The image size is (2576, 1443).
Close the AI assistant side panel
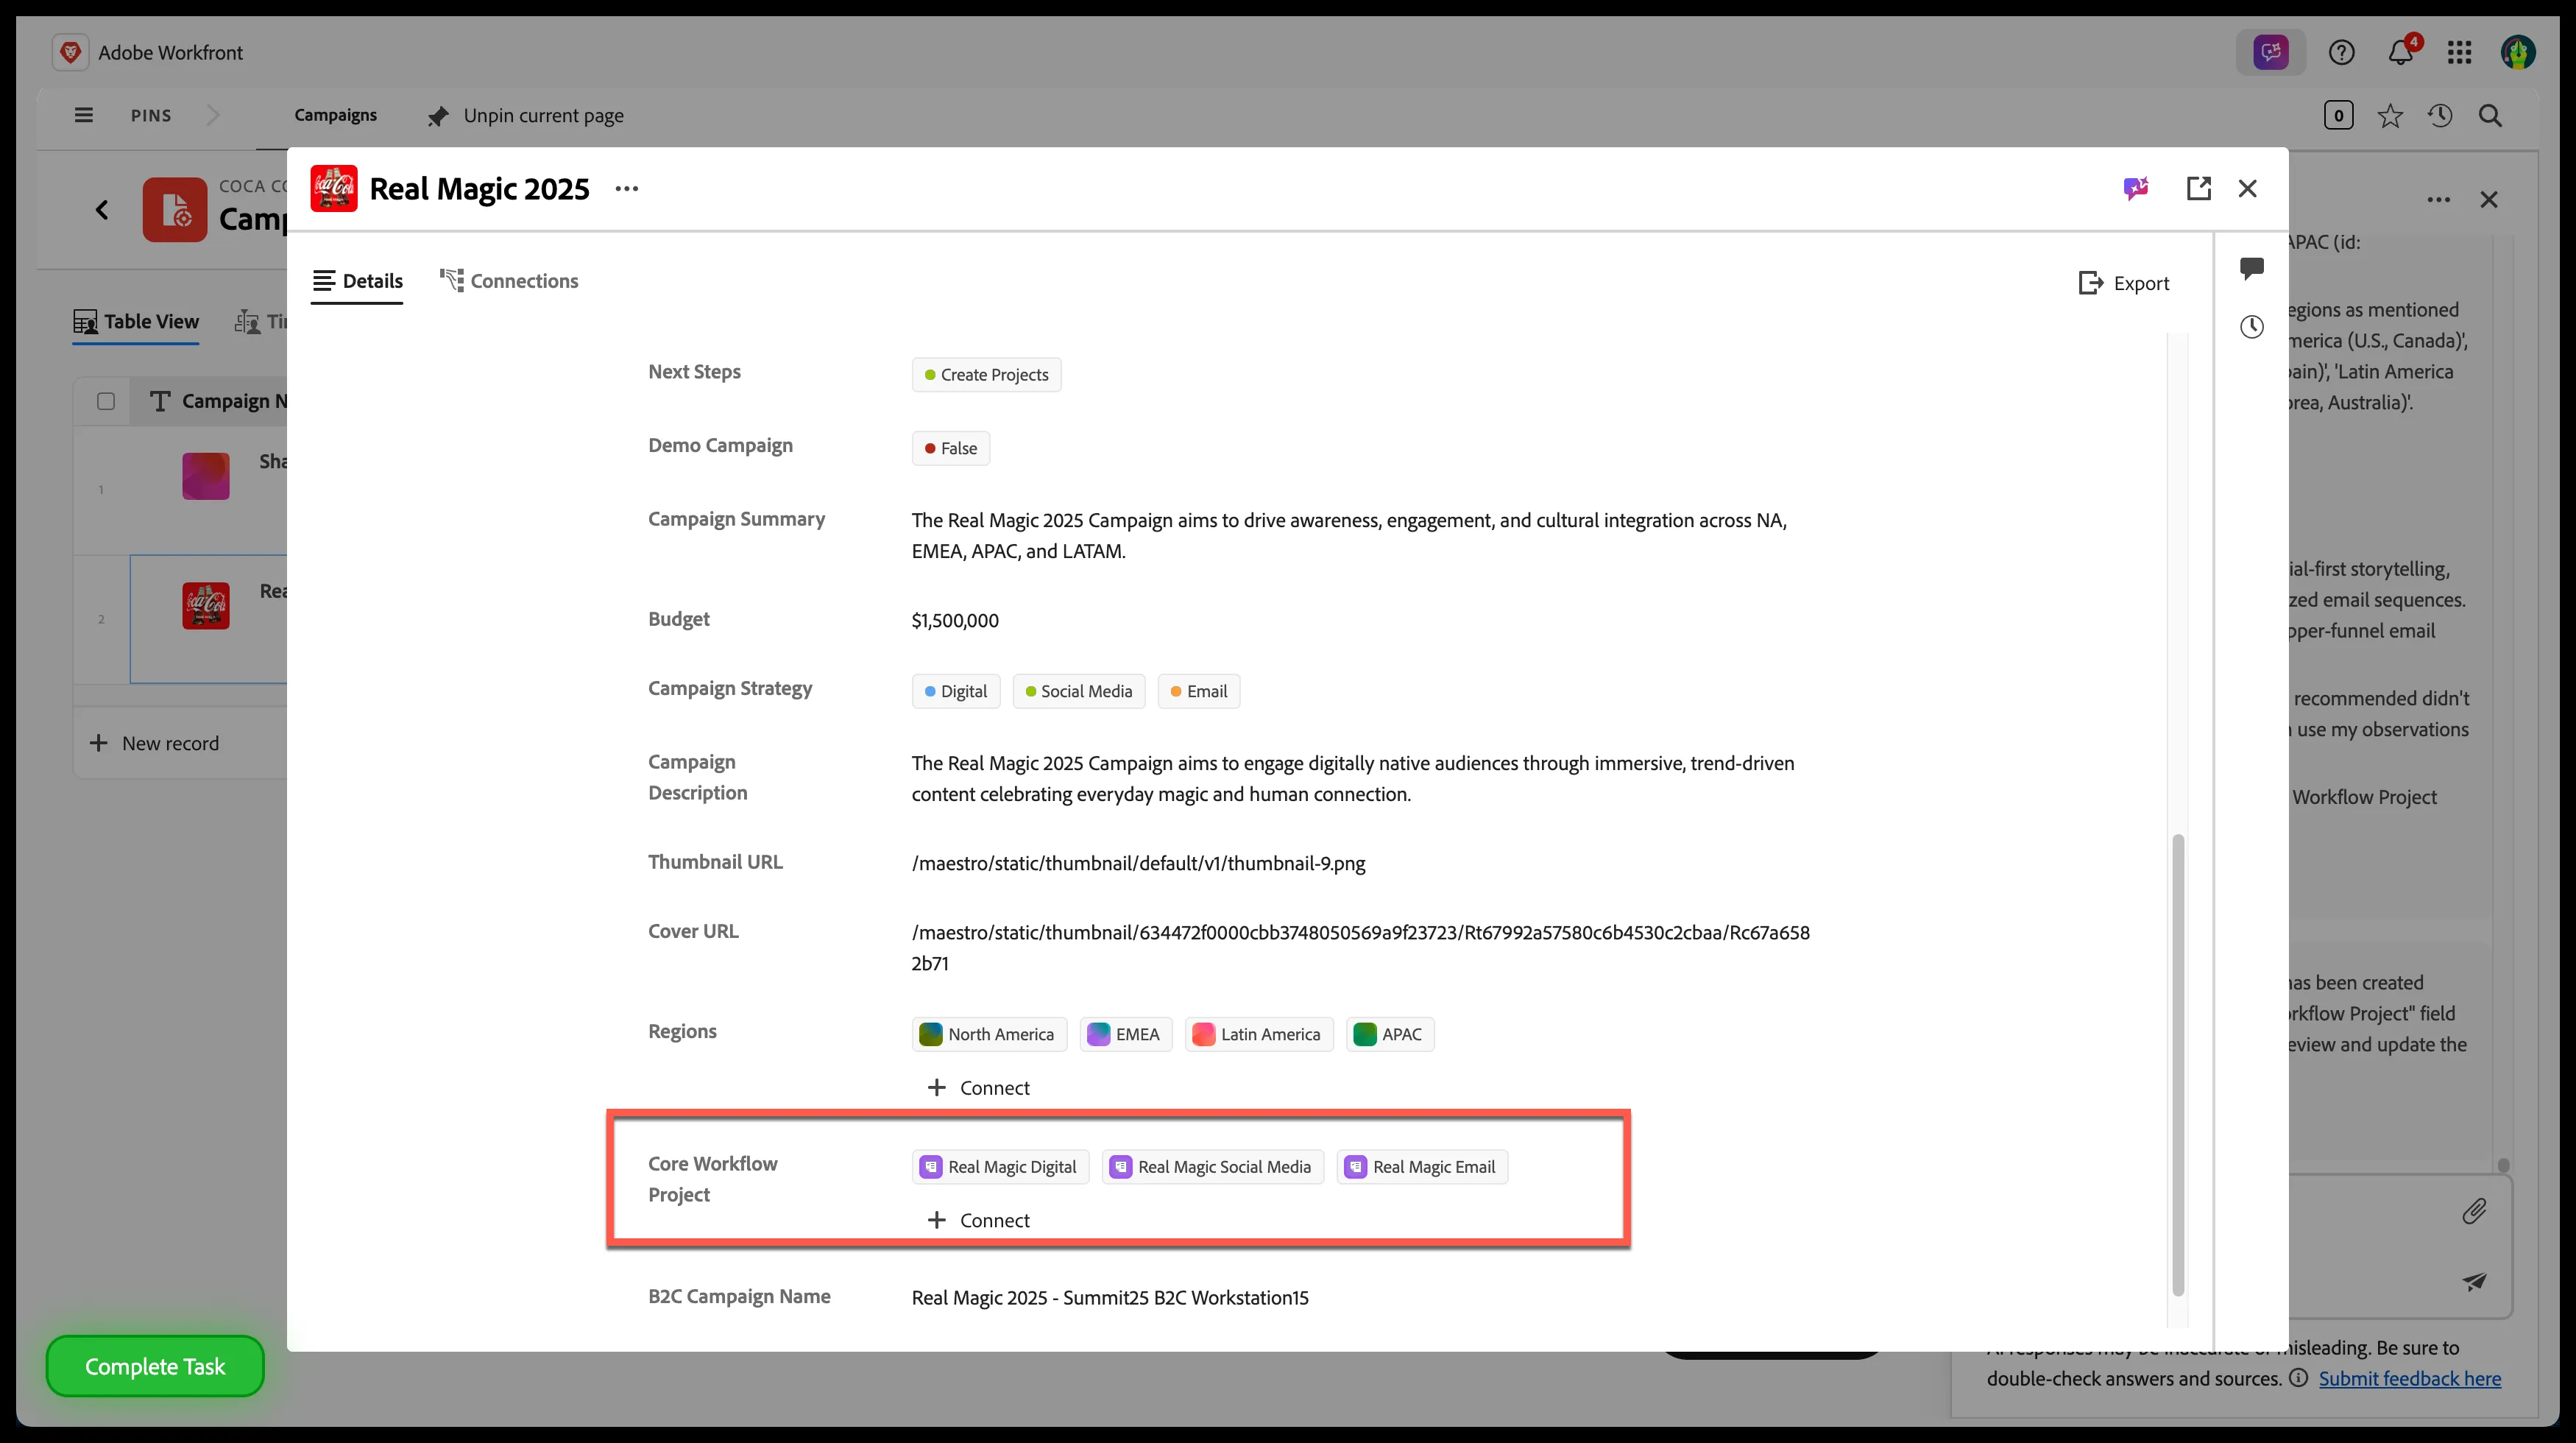click(x=2489, y=200)
